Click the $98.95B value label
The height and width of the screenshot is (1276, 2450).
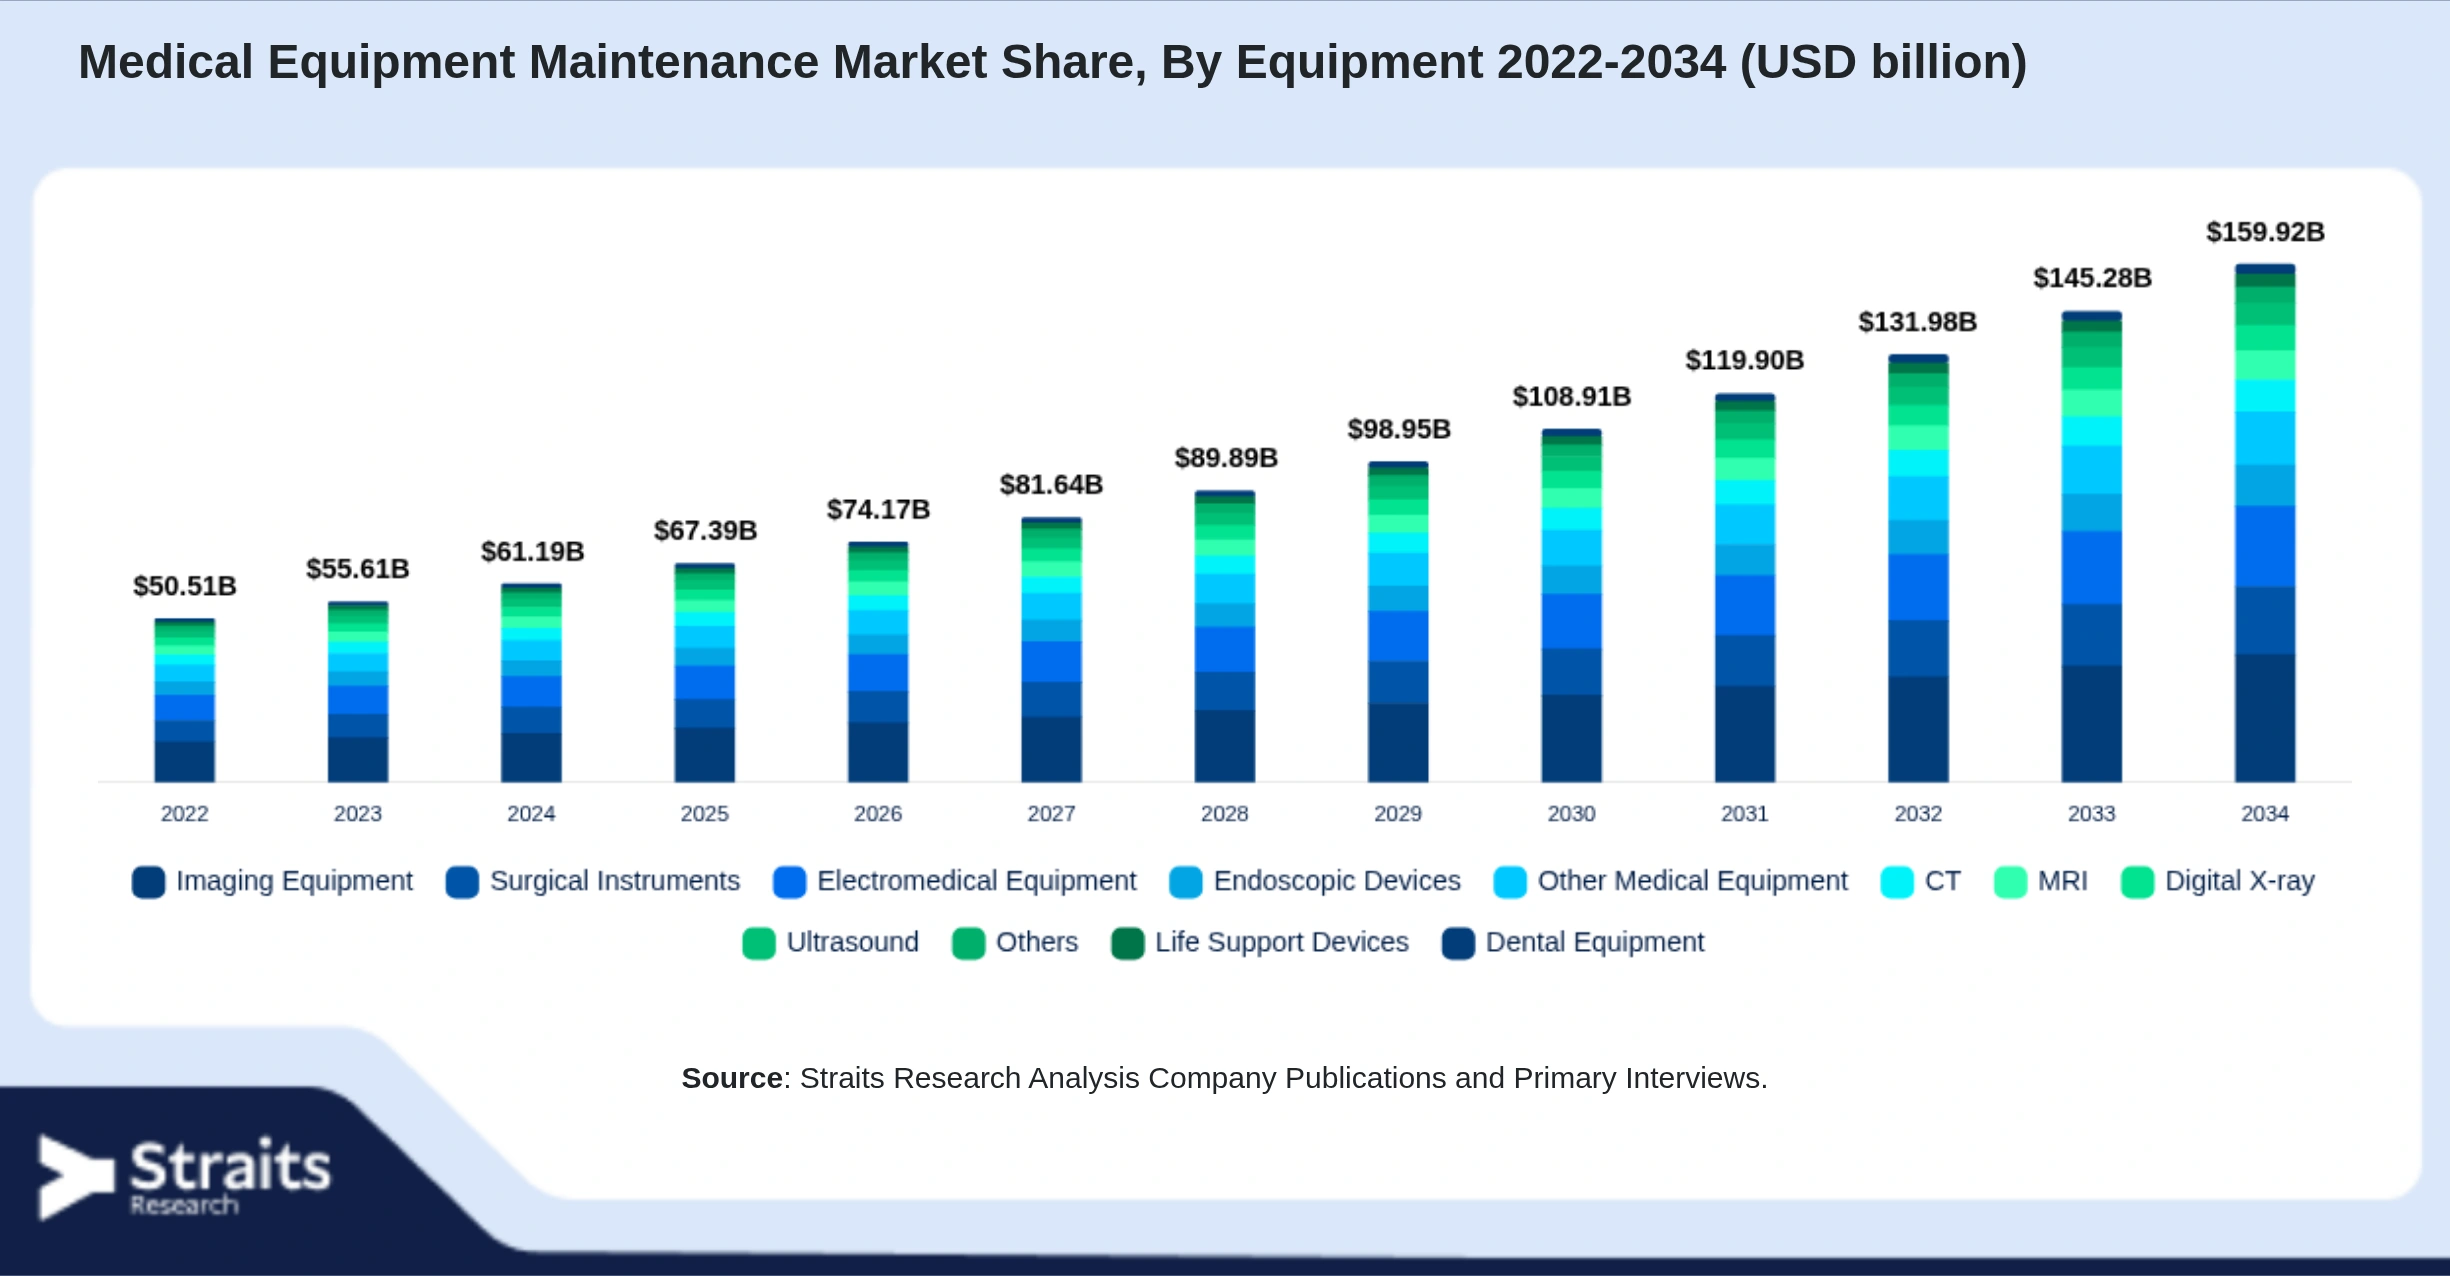click(1399, 429)
